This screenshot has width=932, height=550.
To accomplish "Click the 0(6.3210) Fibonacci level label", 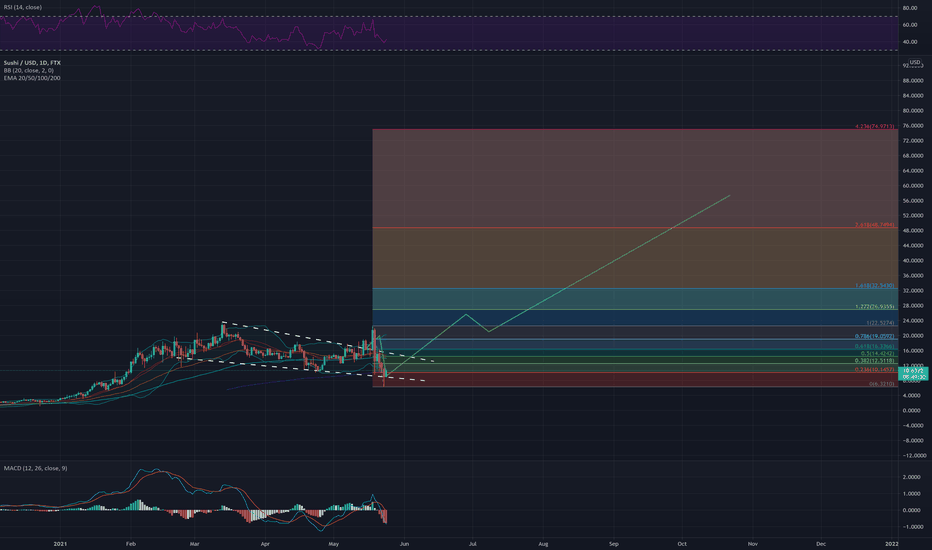I will click(x=881, y=384).
